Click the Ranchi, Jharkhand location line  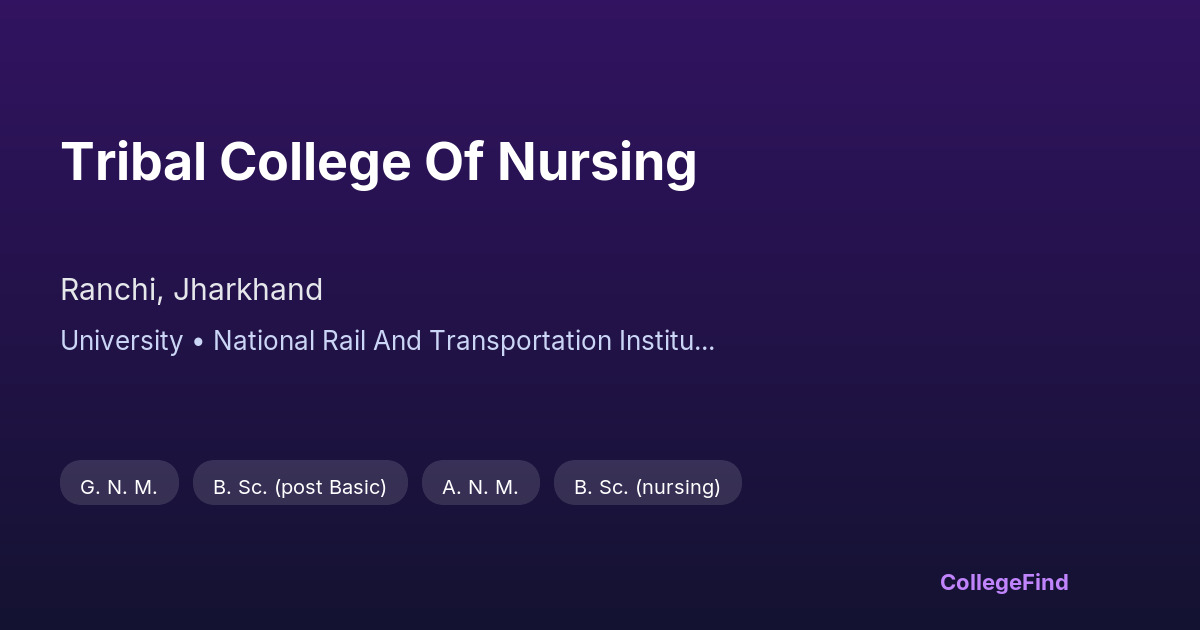tap(191, 290)
